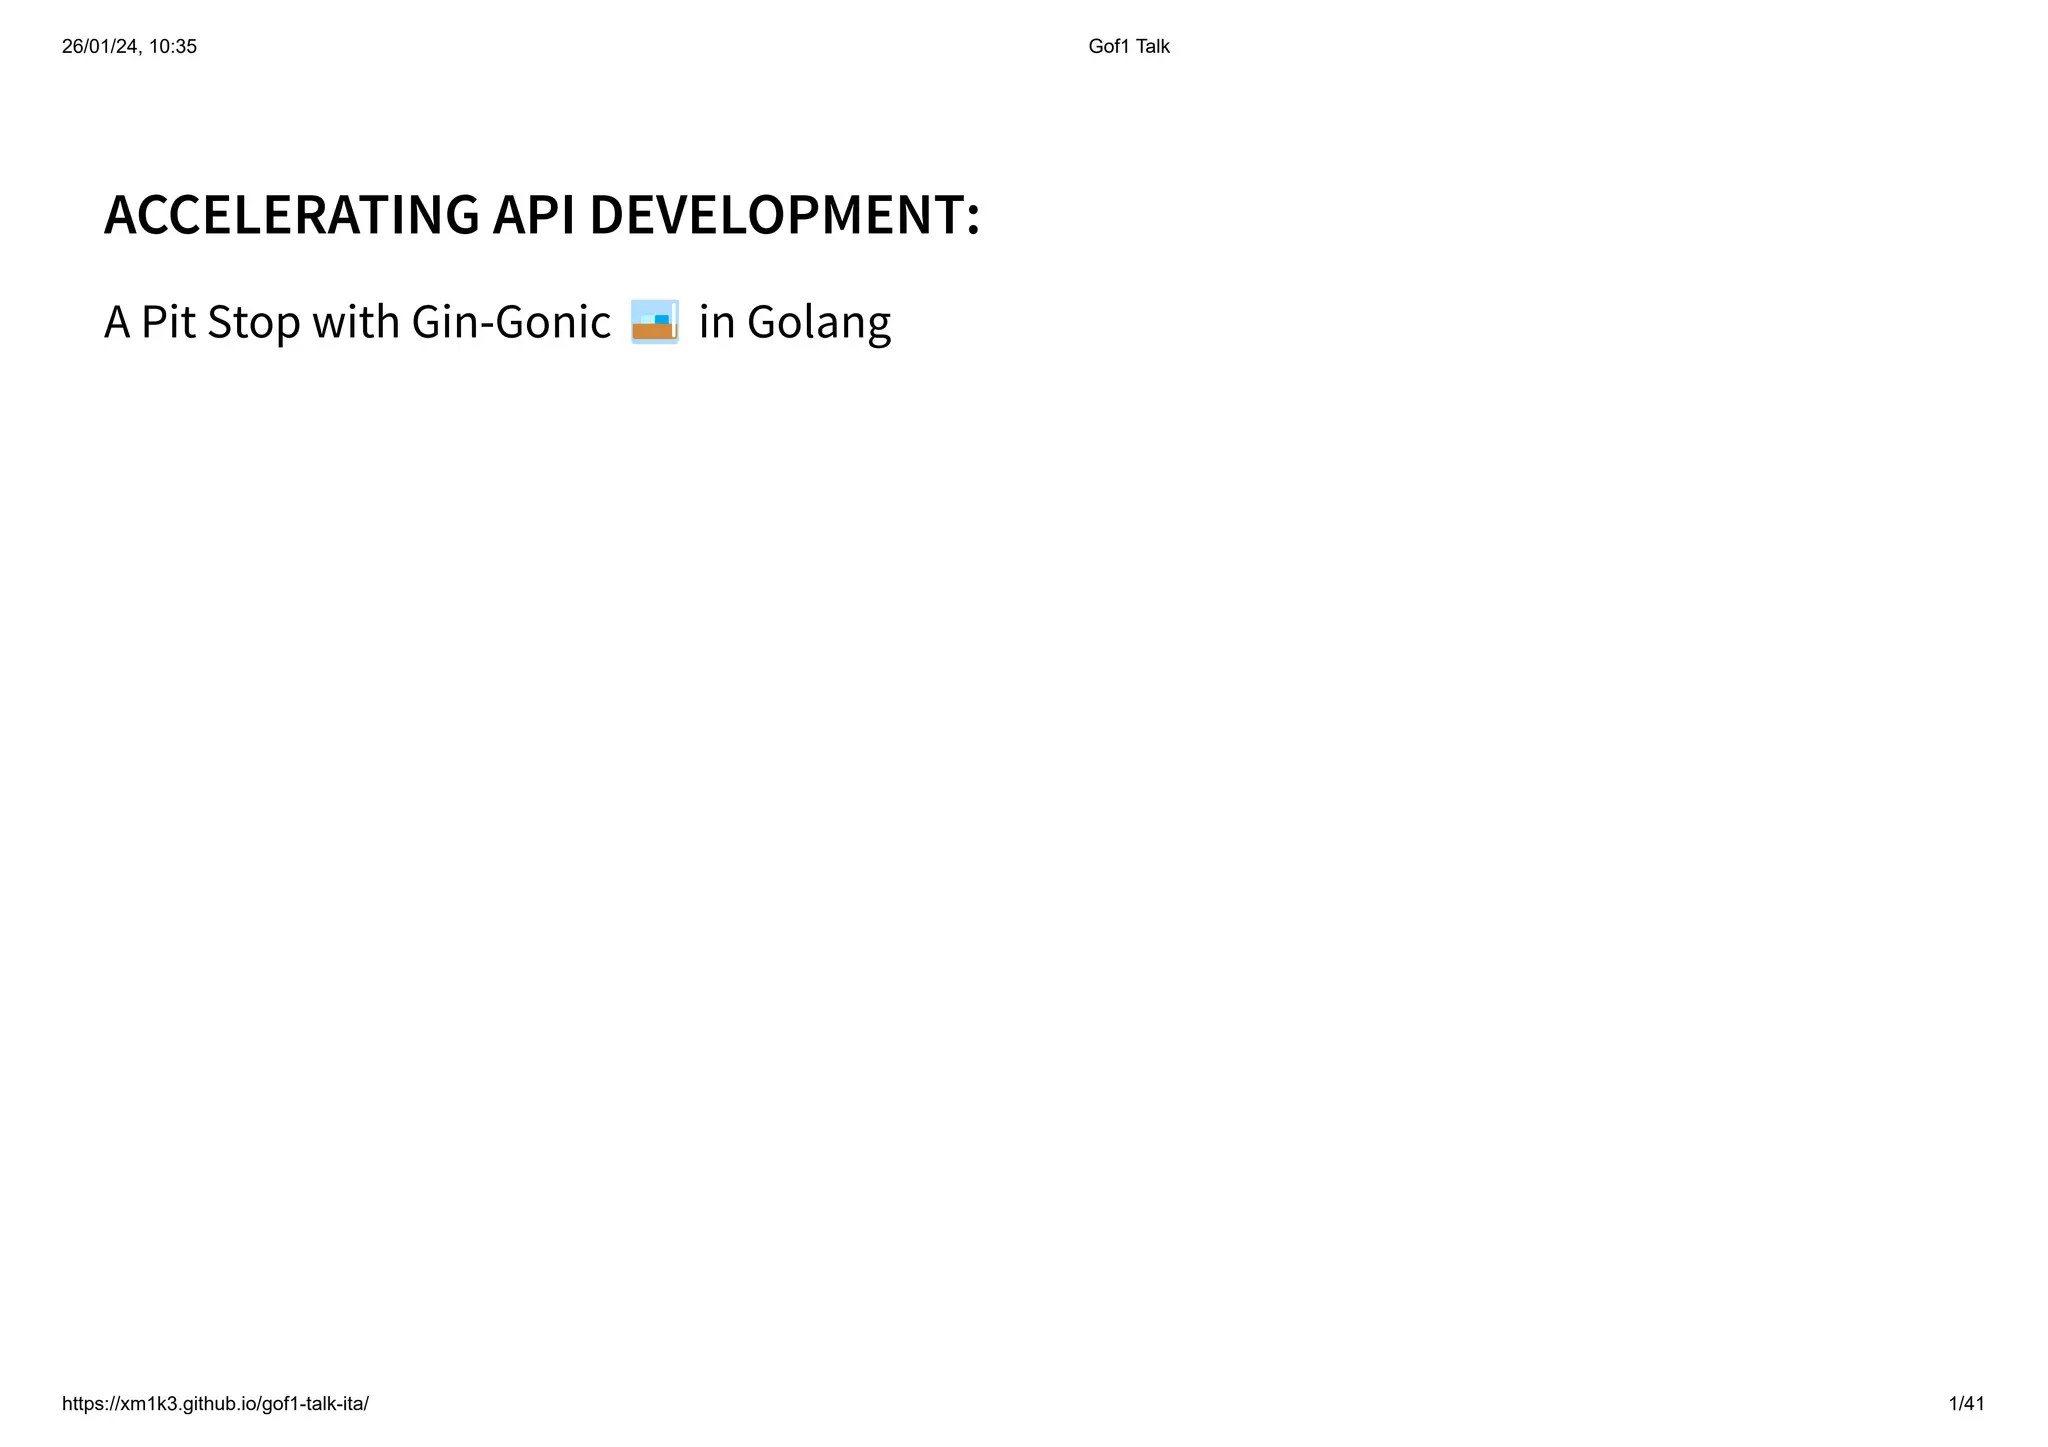Click the word in before Golang

[716, 322]
